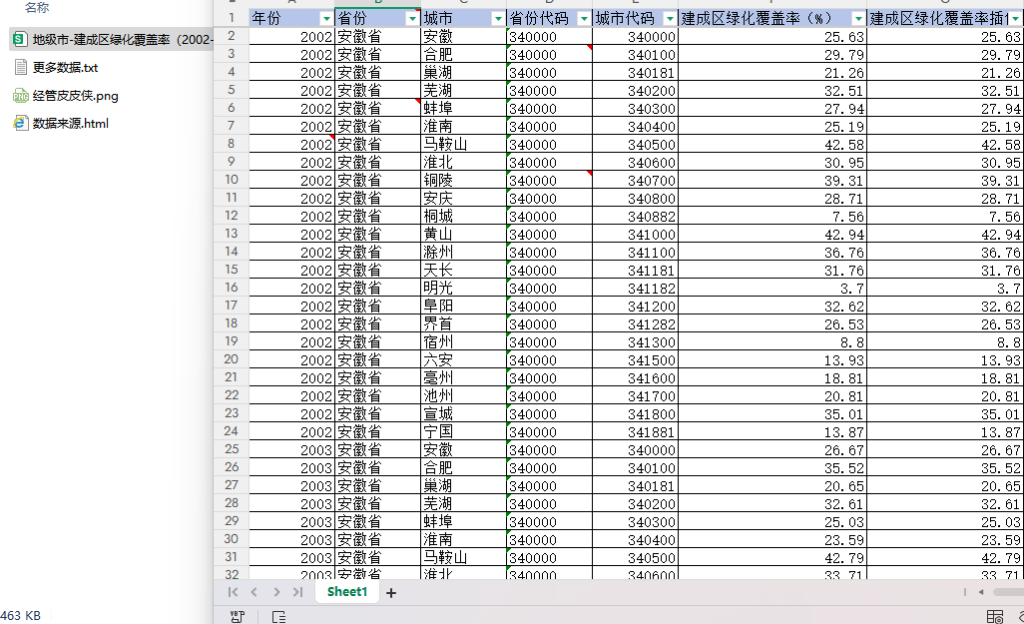Select city cell 桐城
Image resolution: width=1024 pixels, height=624 pixels.
point(463,216)
